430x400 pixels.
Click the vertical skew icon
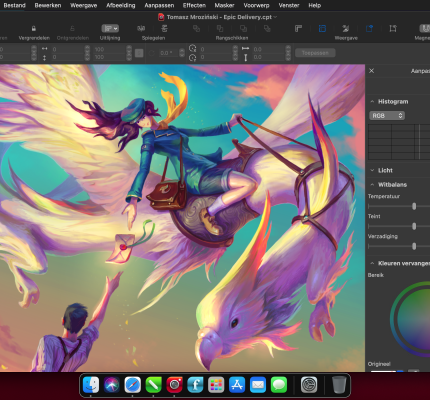coord(246,58)
